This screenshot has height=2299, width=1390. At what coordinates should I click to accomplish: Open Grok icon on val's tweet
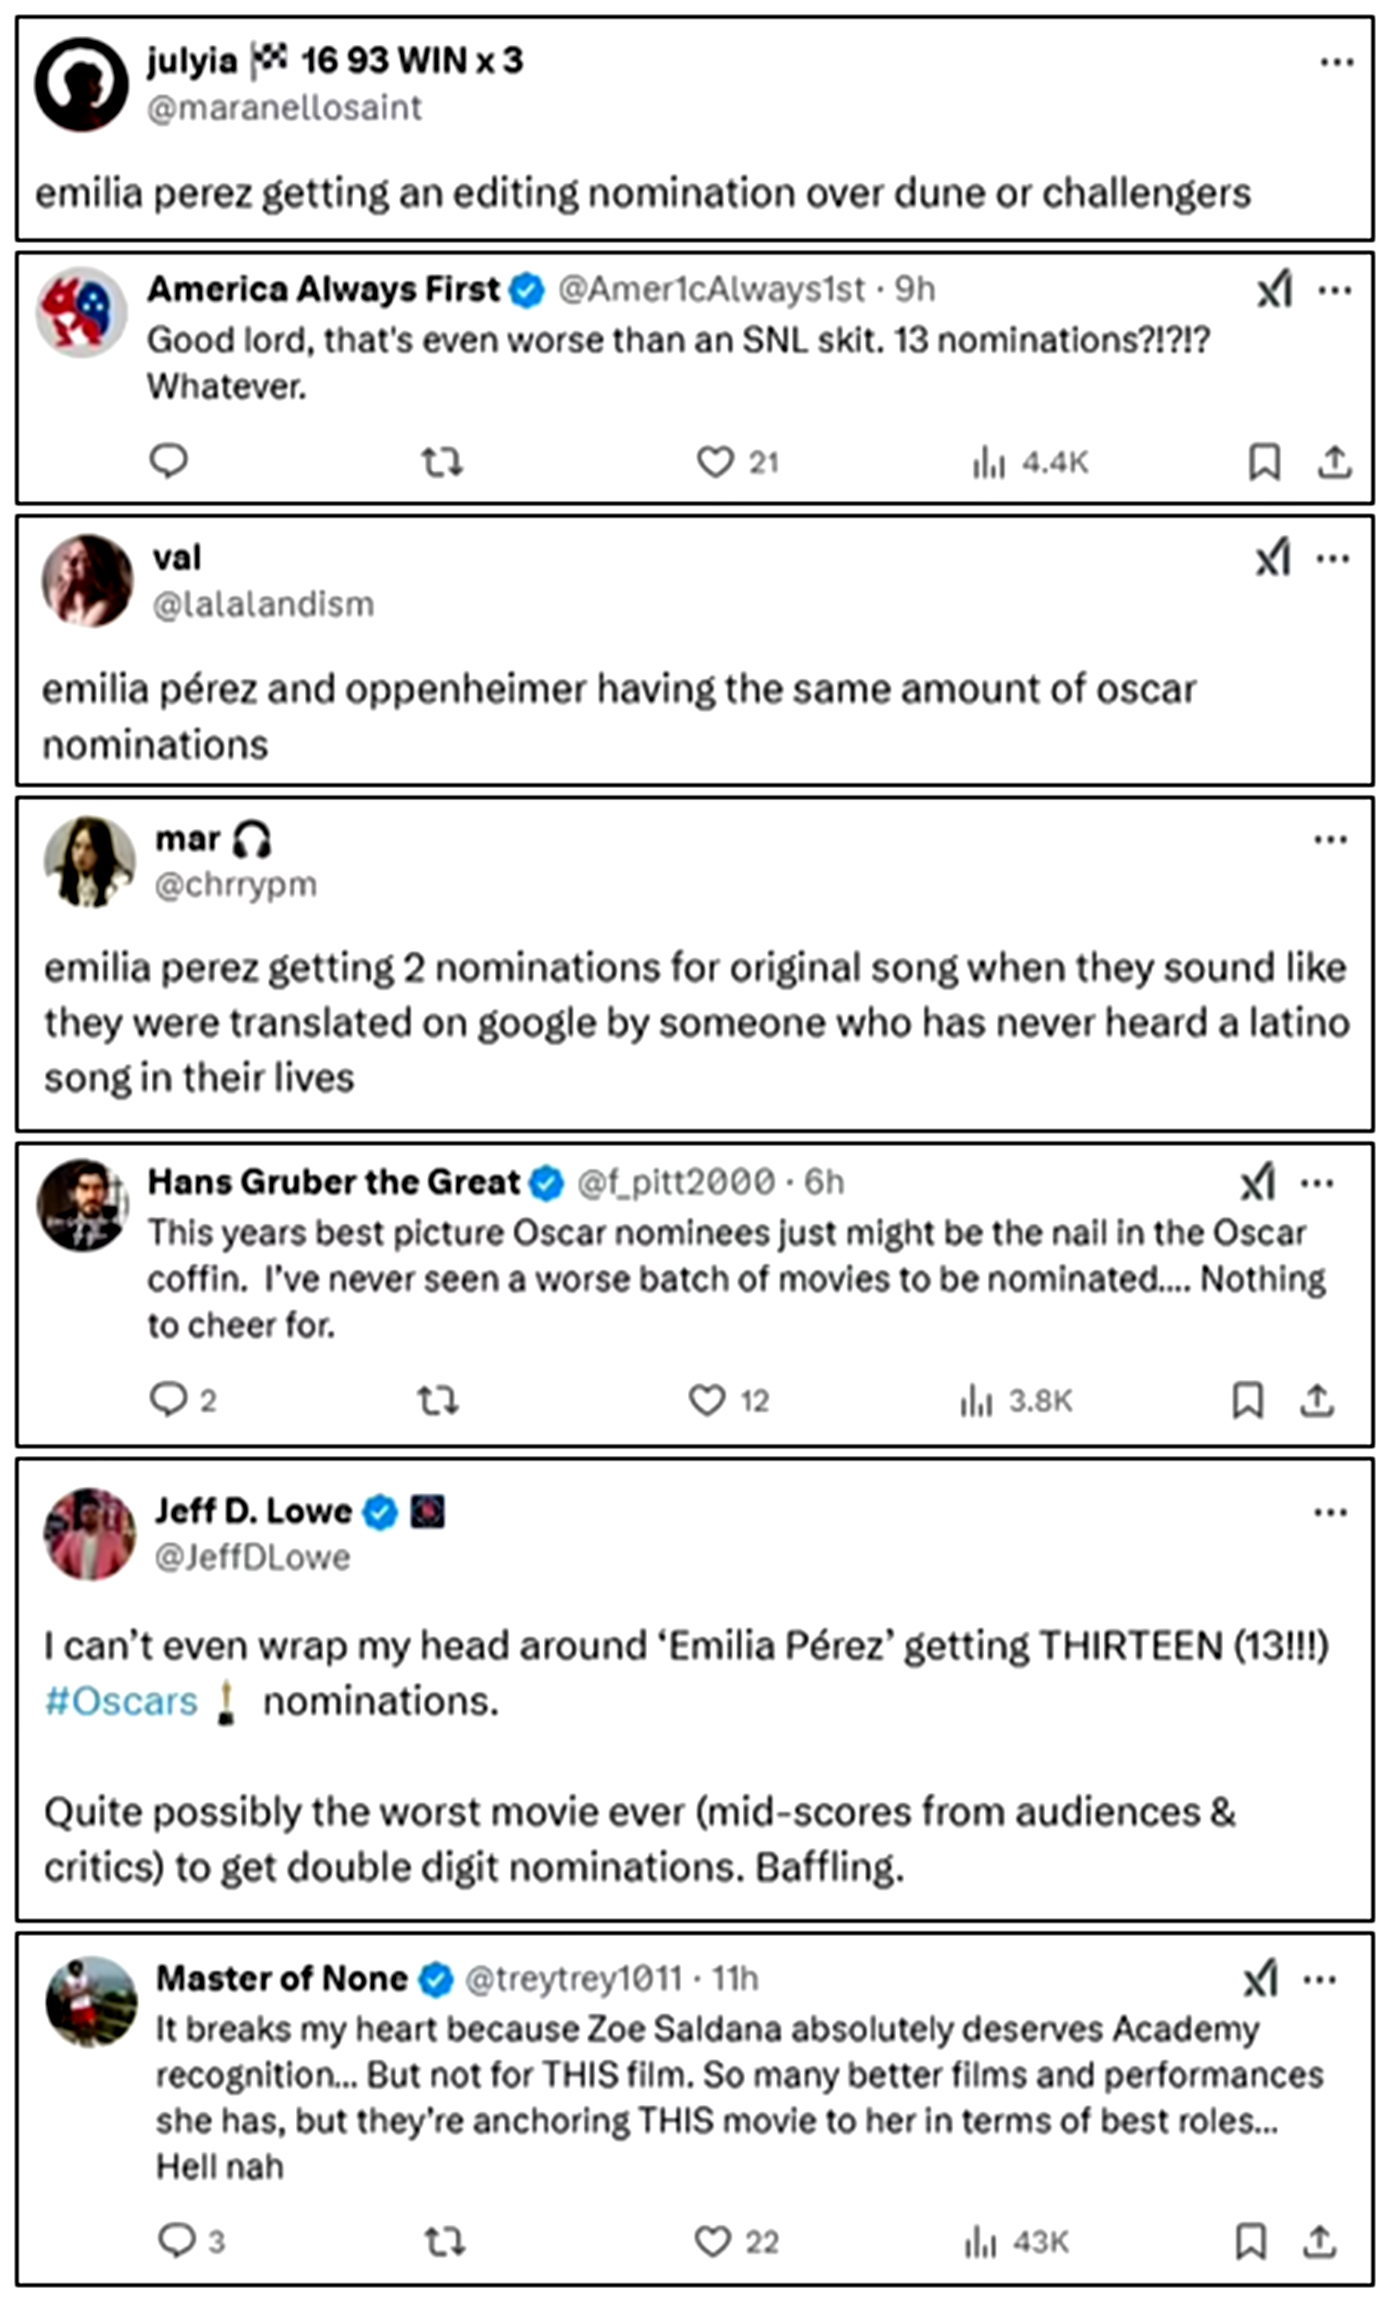click(1273, 558)
